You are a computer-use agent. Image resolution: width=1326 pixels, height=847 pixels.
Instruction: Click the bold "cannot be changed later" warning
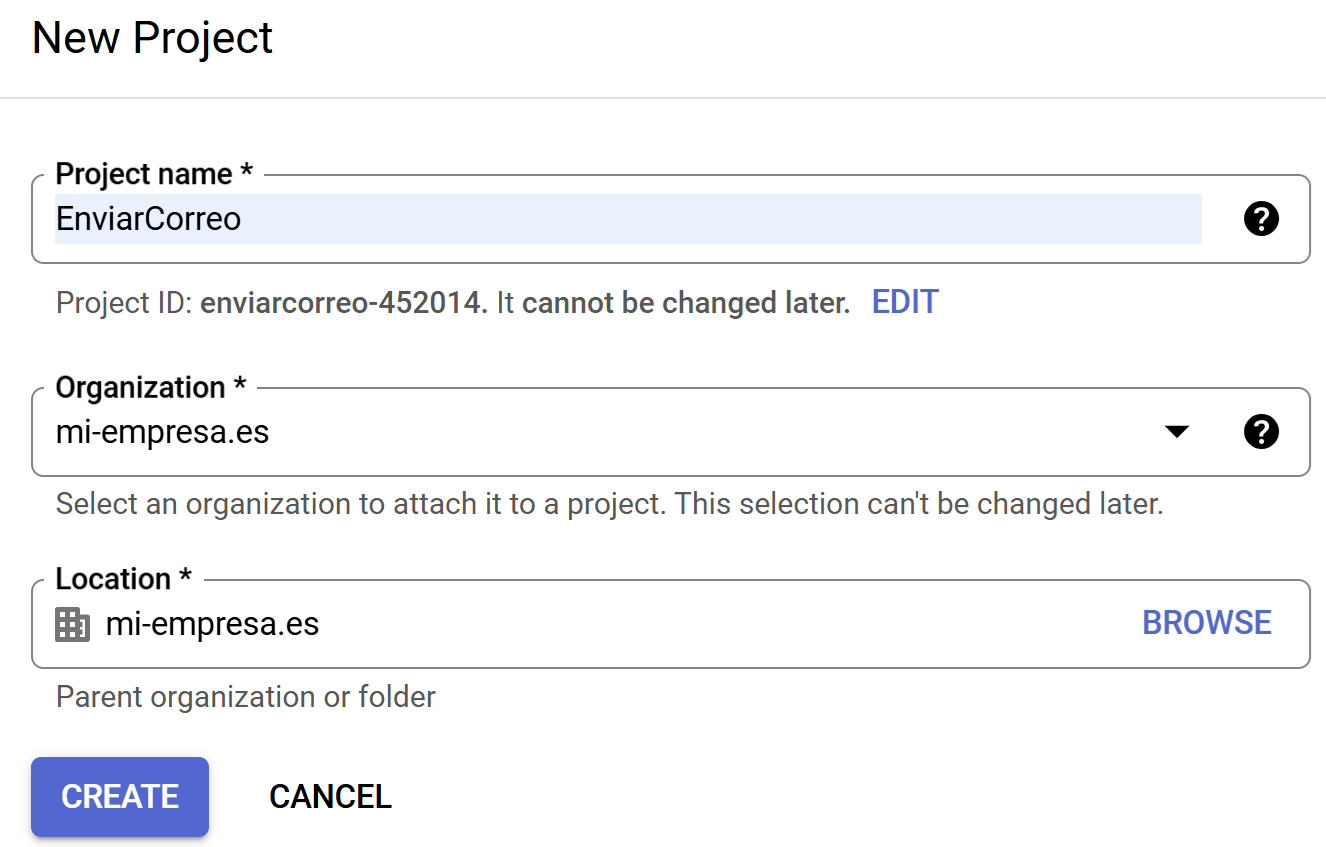click(685, 303)
